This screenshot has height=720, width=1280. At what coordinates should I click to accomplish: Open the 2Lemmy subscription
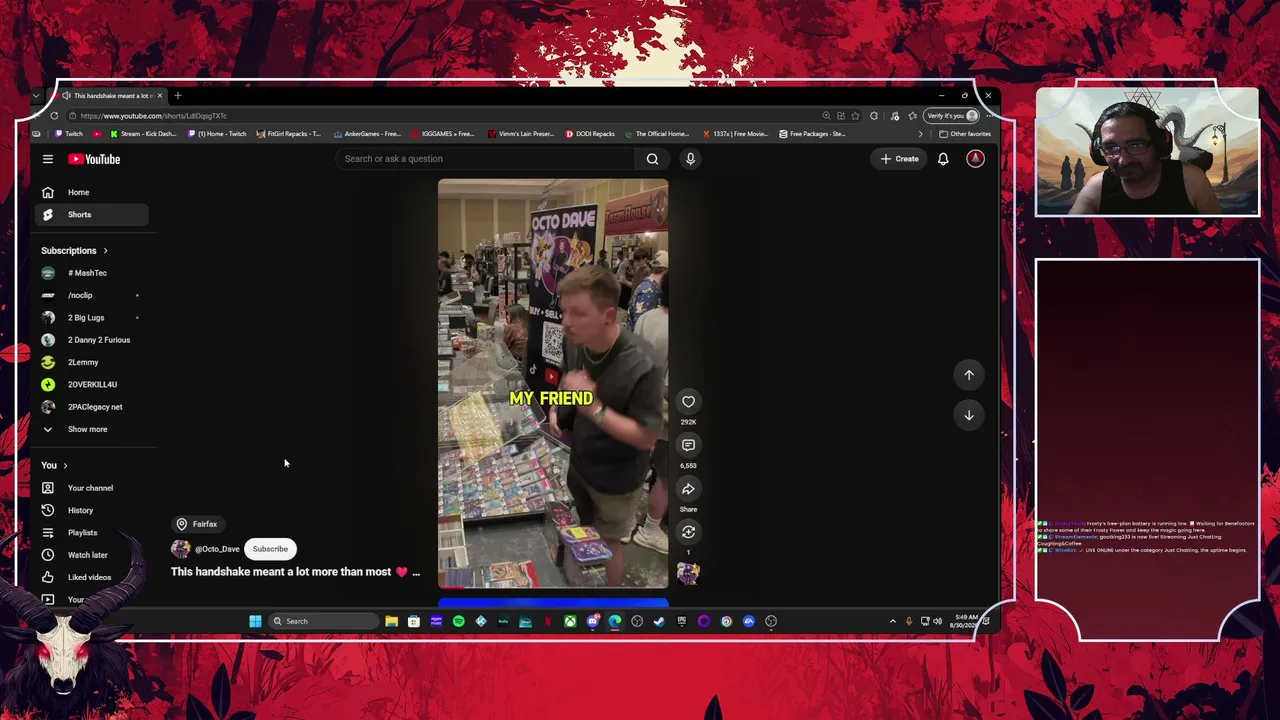[92, 362]
